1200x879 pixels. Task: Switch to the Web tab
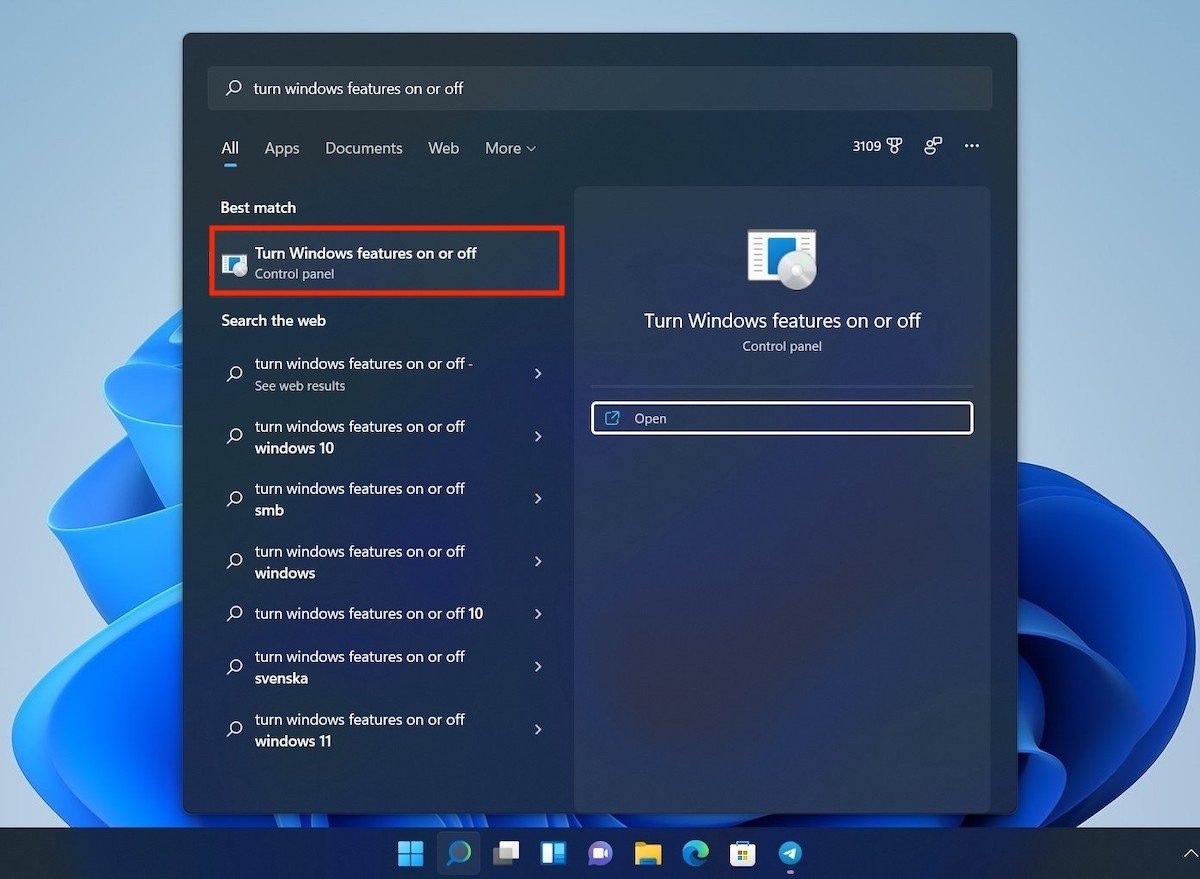click(x=443, y=148)
